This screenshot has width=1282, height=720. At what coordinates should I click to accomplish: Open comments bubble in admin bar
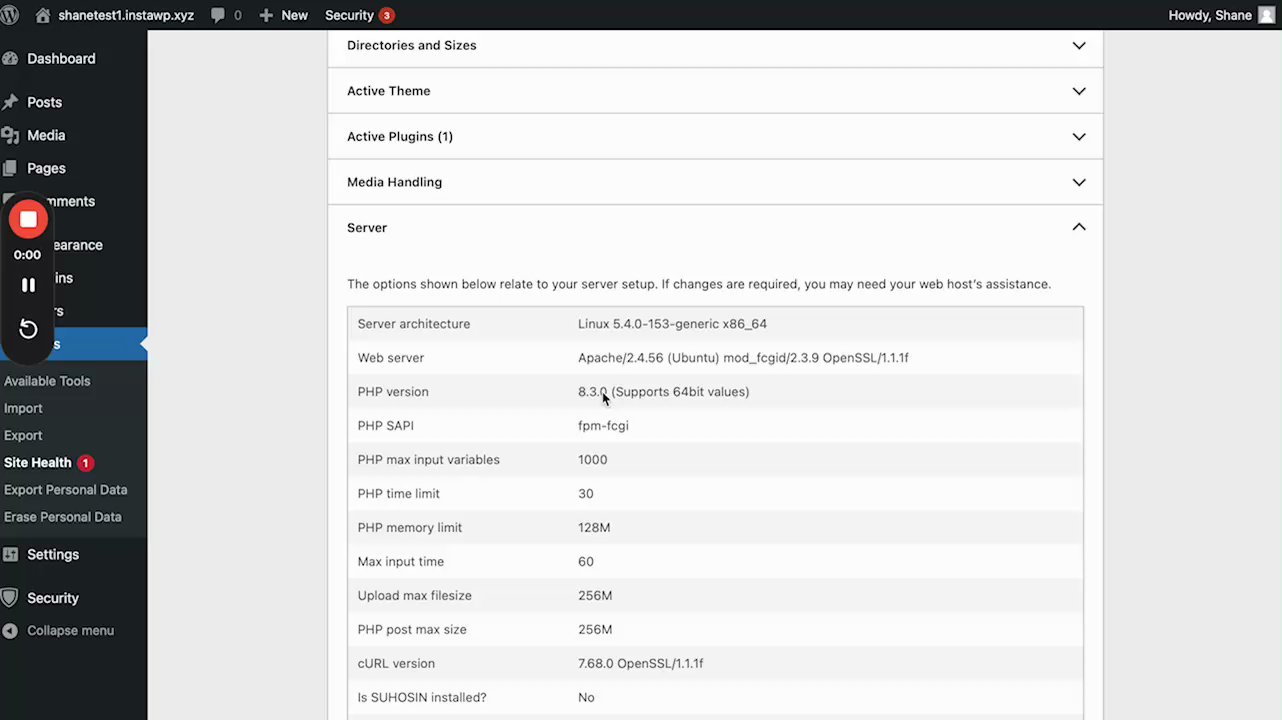tap(226, 15)
